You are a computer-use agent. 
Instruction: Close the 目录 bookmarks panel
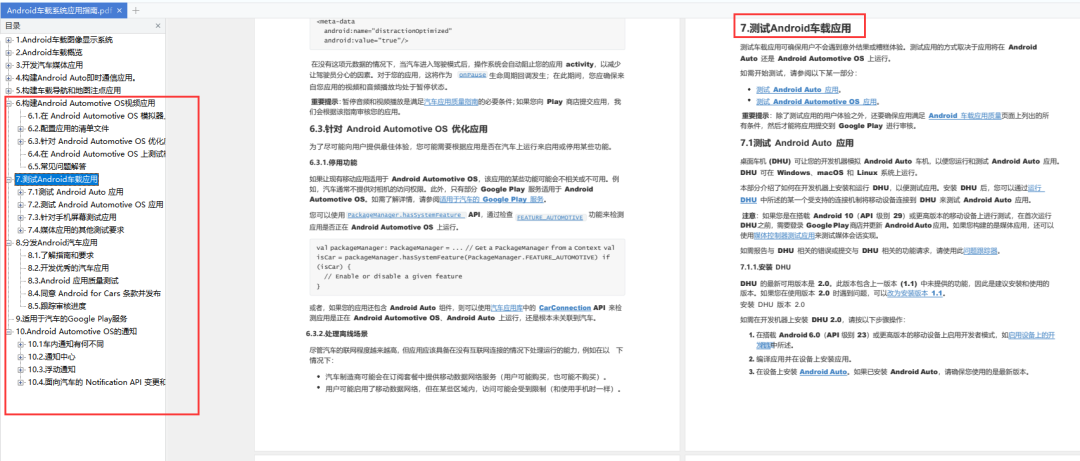[x=158, y=26]
